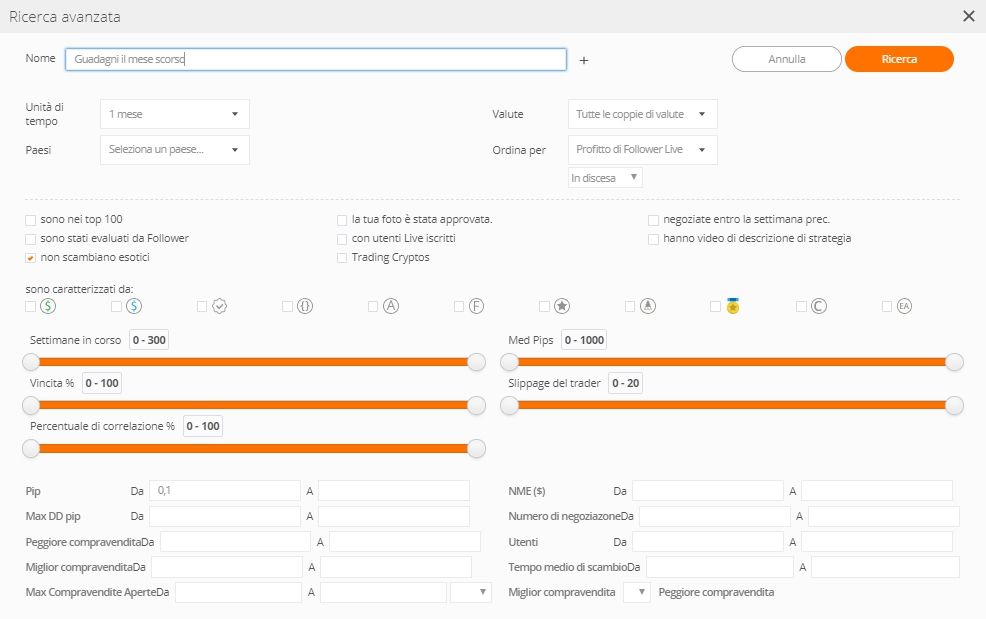This screenshot has width=986, height=619.
Task: Click the Pip 'Da' input field
Action: click(x=225, y=491)
